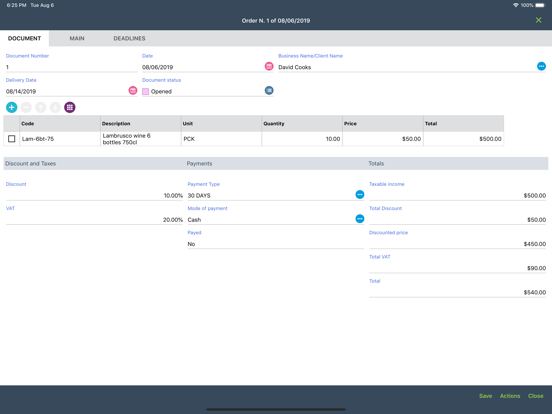
Task: Open the Document status list icon
Action: [269, 90]
